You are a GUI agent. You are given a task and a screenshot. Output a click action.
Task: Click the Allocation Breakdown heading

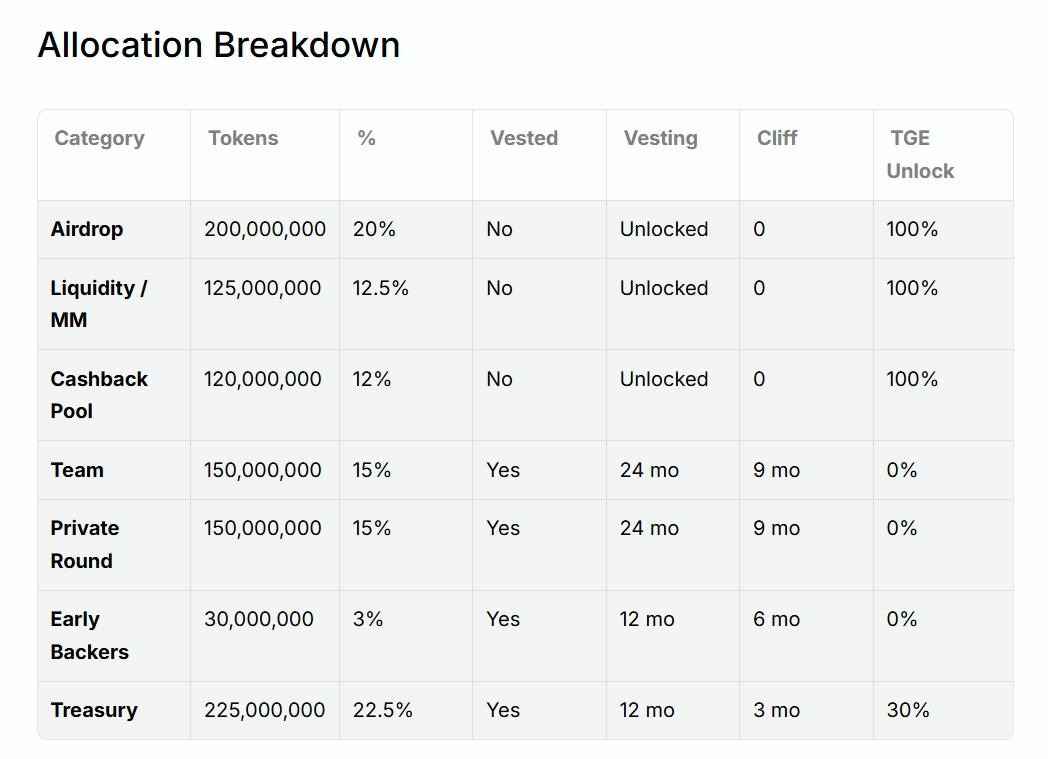click(218, 46)
